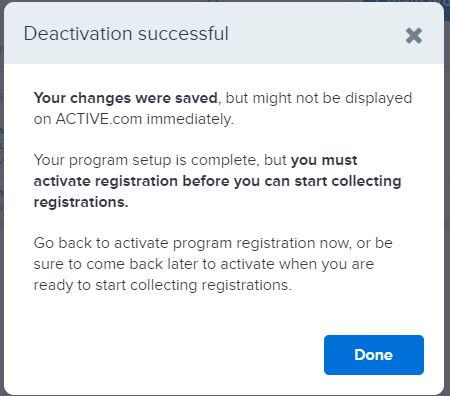The image size is (450, 396).
Task: Click the bold 'you must' text
Action: [324, 160]
